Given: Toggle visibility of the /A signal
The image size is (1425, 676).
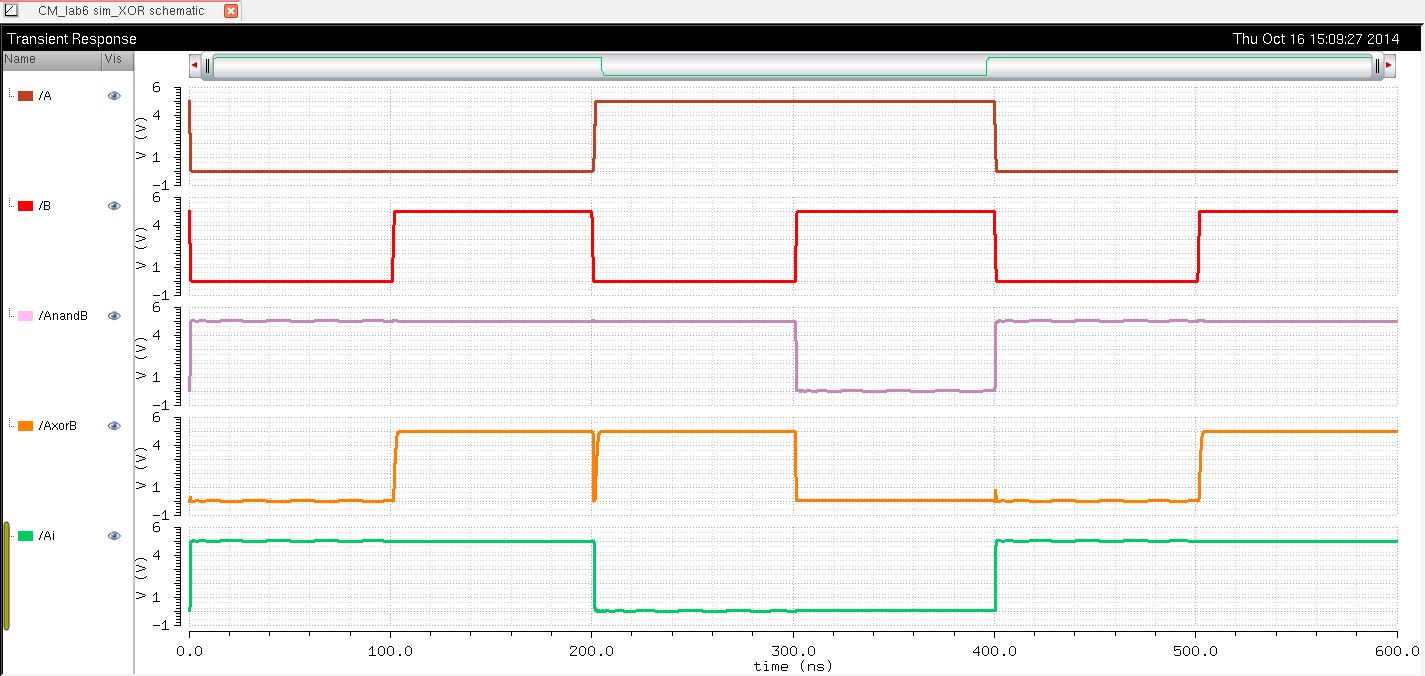Looking at the screenshot, I should 114,95.
